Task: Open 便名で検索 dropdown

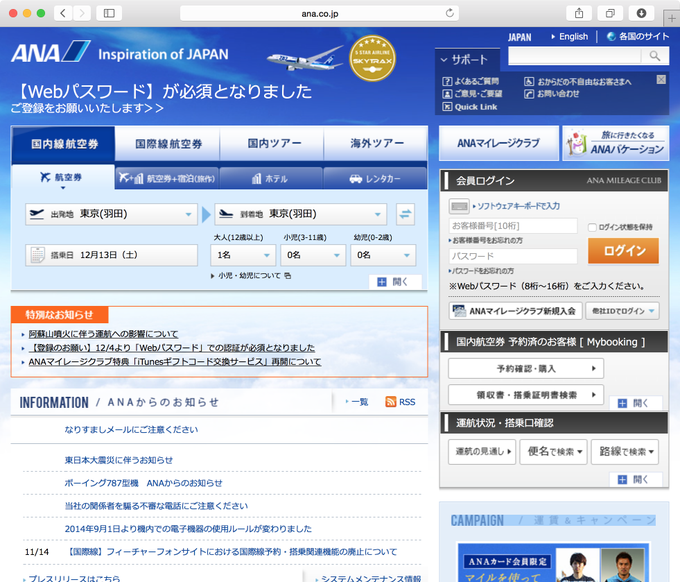Action: pyautogui.click(x=553, y=451)
